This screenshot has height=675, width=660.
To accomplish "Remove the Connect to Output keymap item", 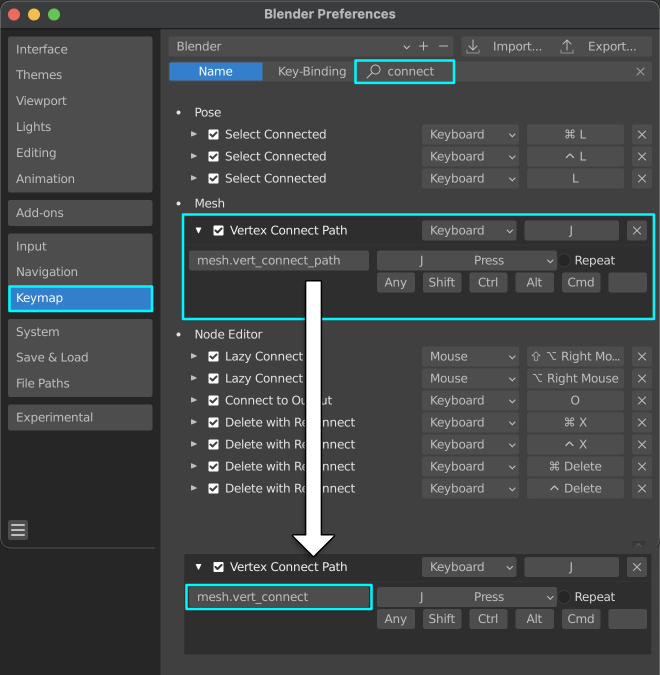I will [x=641, y=401].
